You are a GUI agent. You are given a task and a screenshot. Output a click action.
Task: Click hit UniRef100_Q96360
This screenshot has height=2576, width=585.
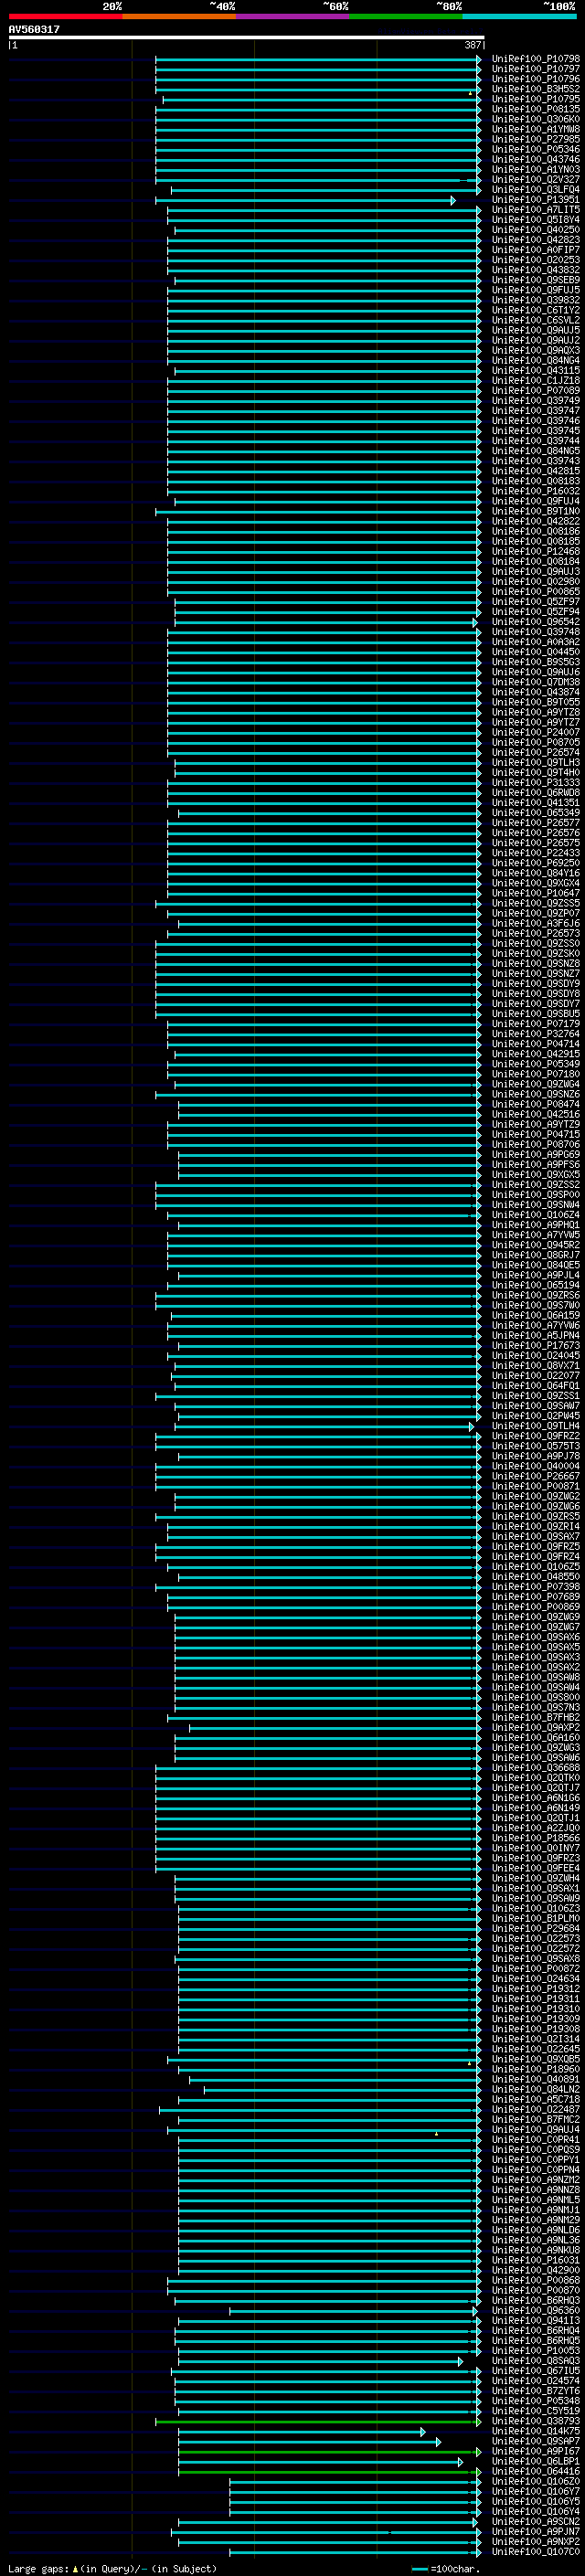click(x=536, y=2310)
